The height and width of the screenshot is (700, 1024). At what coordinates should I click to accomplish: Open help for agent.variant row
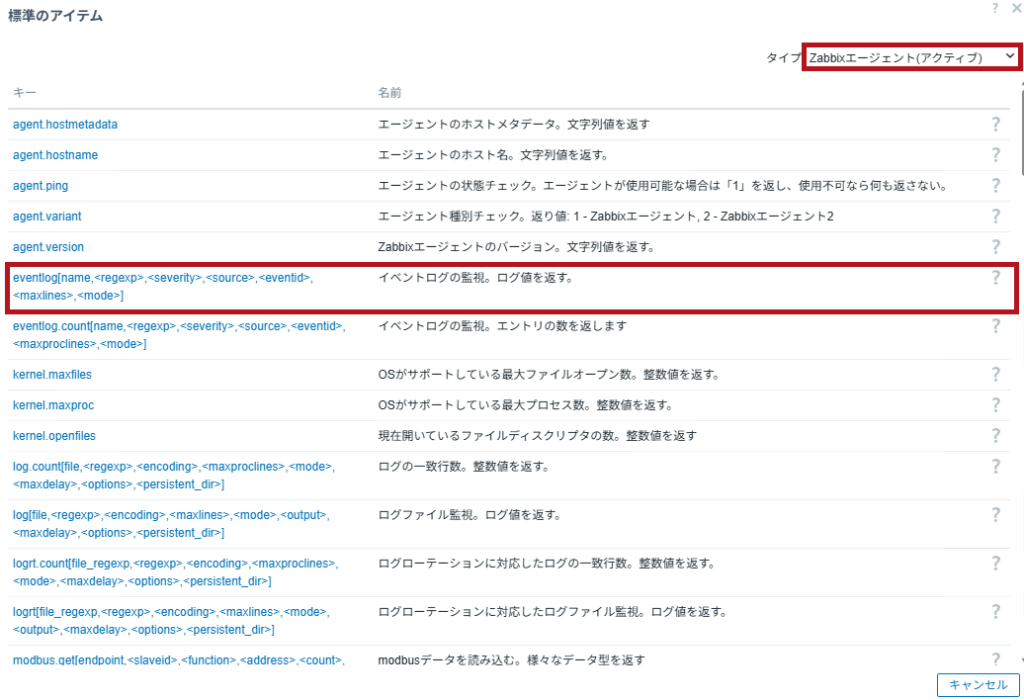click(996, 216)
